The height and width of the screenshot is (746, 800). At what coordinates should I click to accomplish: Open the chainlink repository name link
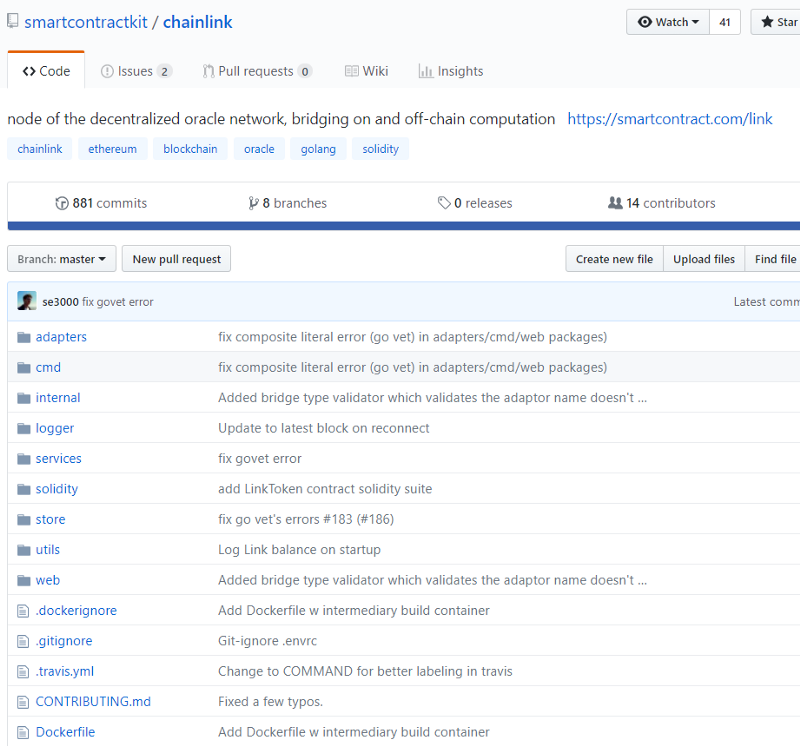[197, 22]
